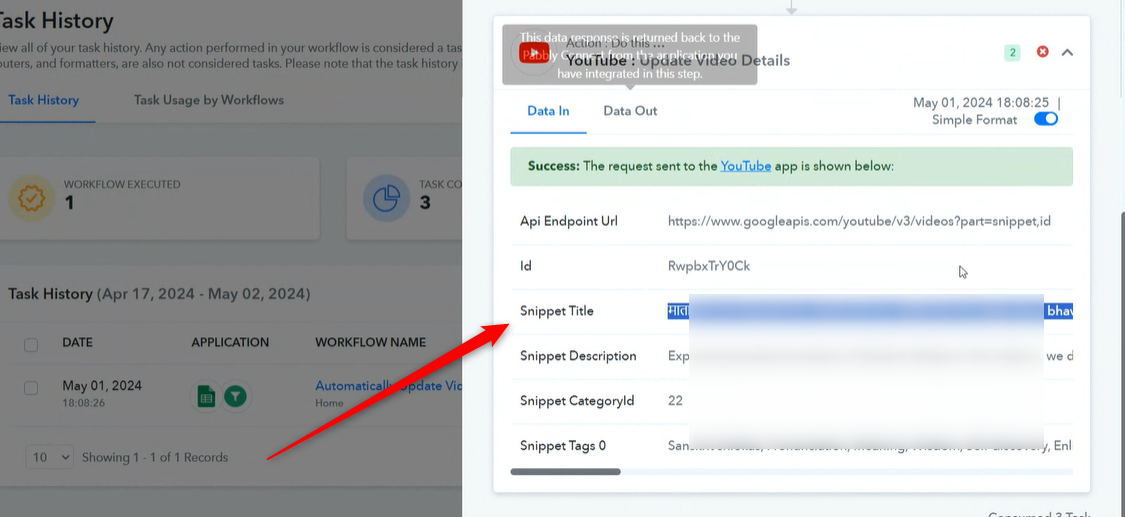Open the Task History tab

(43, 100)
